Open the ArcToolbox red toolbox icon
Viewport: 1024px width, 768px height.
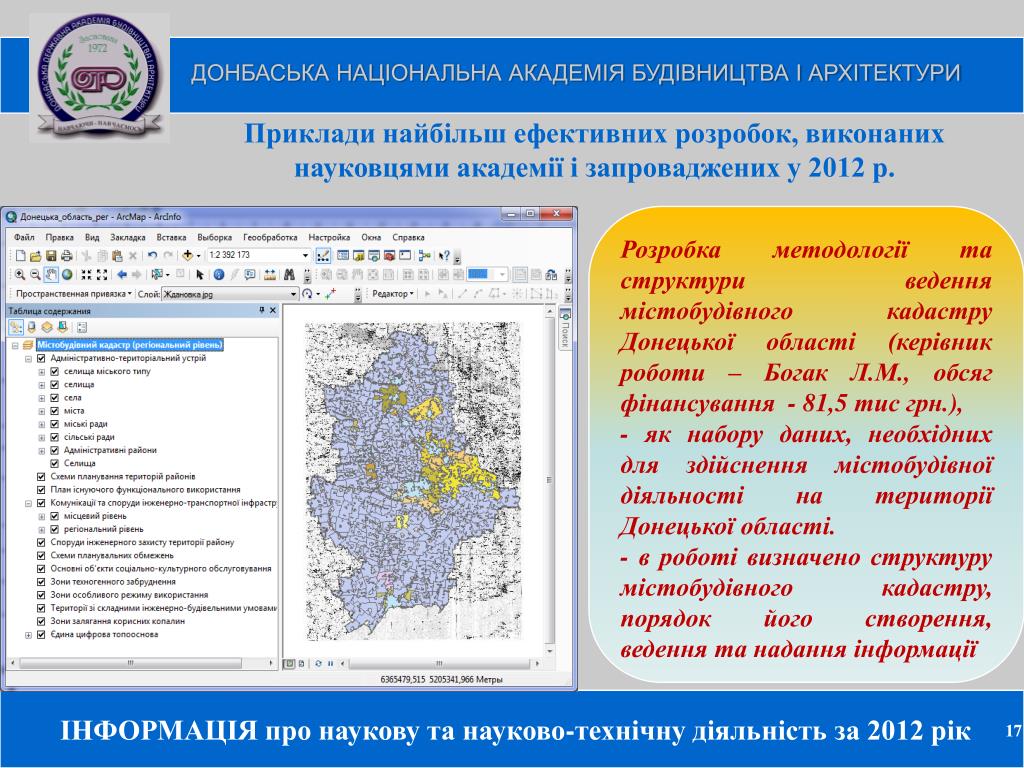(x=390, y=255)
